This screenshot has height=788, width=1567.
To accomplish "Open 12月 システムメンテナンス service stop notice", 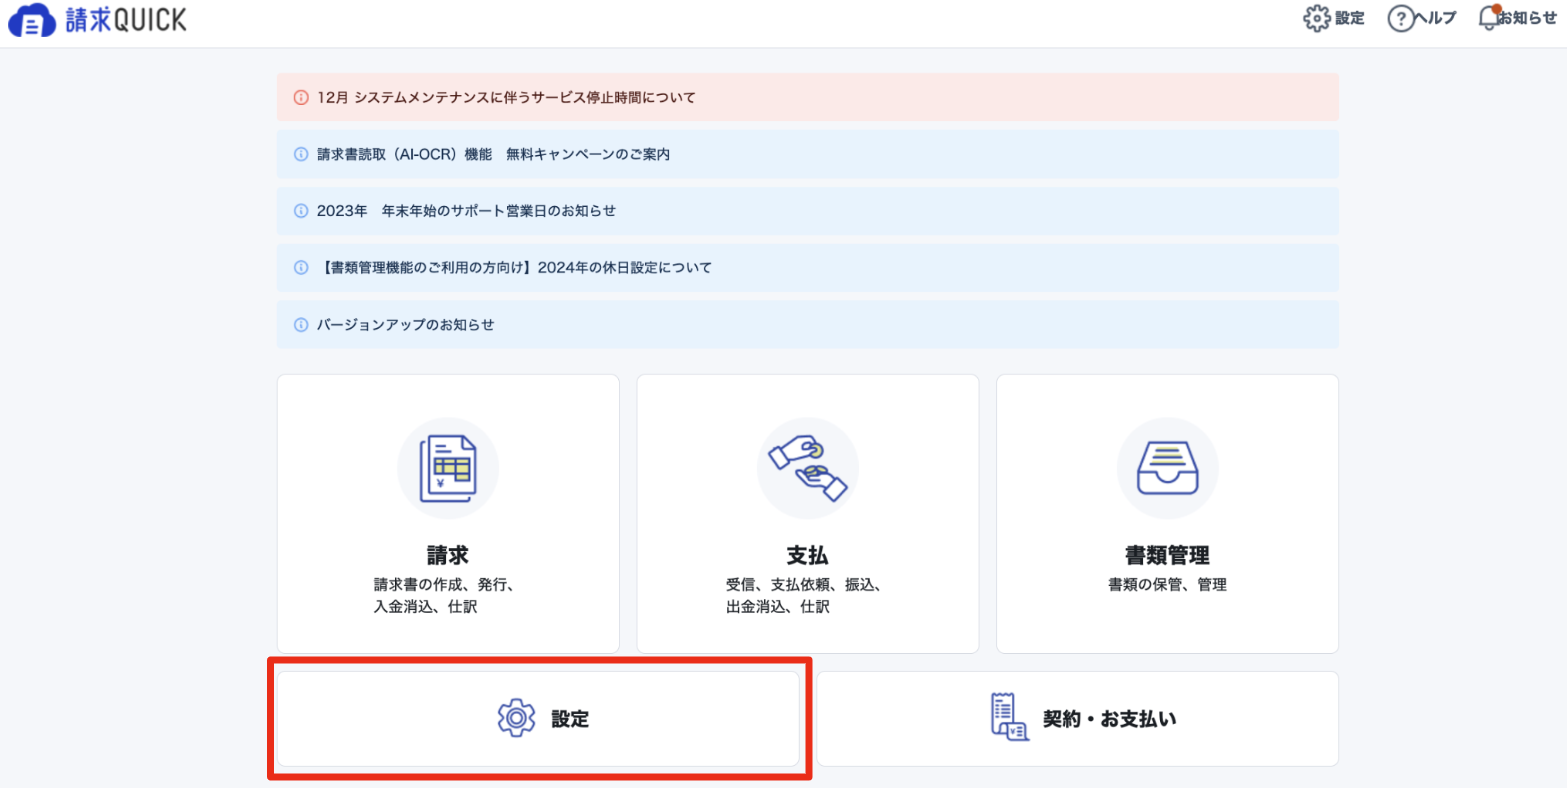I will tap(807, 97).
